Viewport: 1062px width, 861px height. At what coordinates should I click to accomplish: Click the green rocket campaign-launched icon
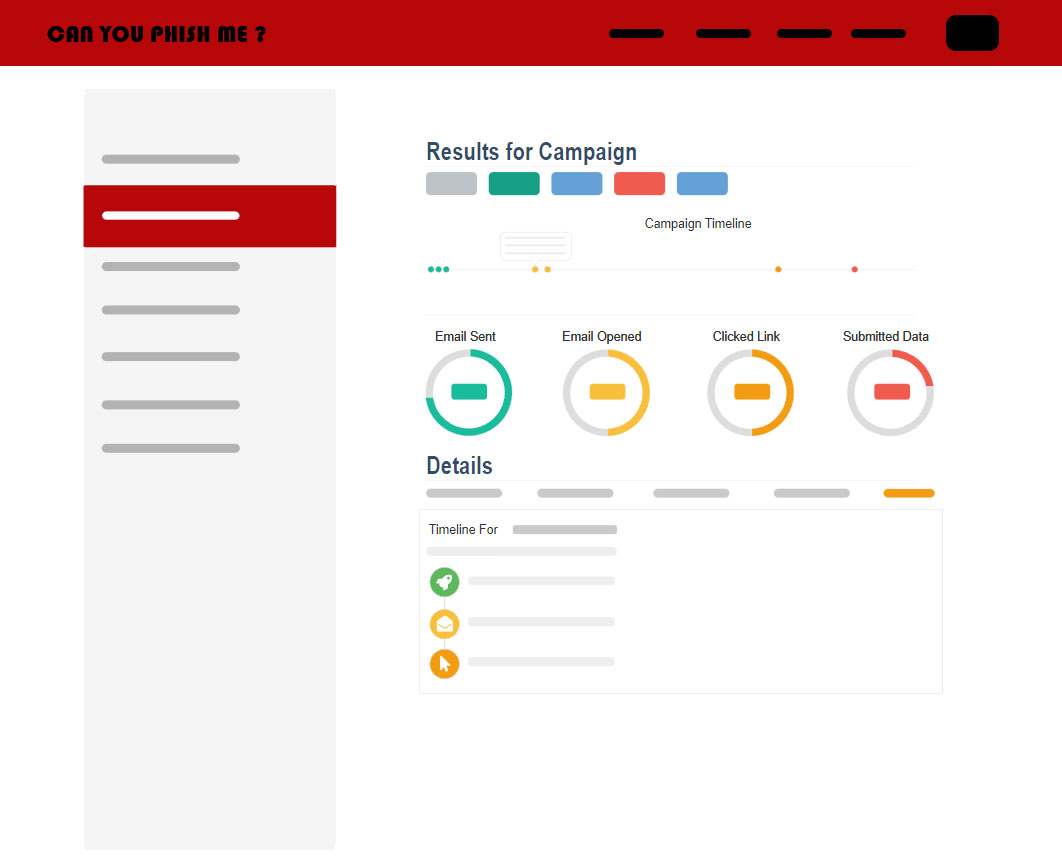[444, 582]
